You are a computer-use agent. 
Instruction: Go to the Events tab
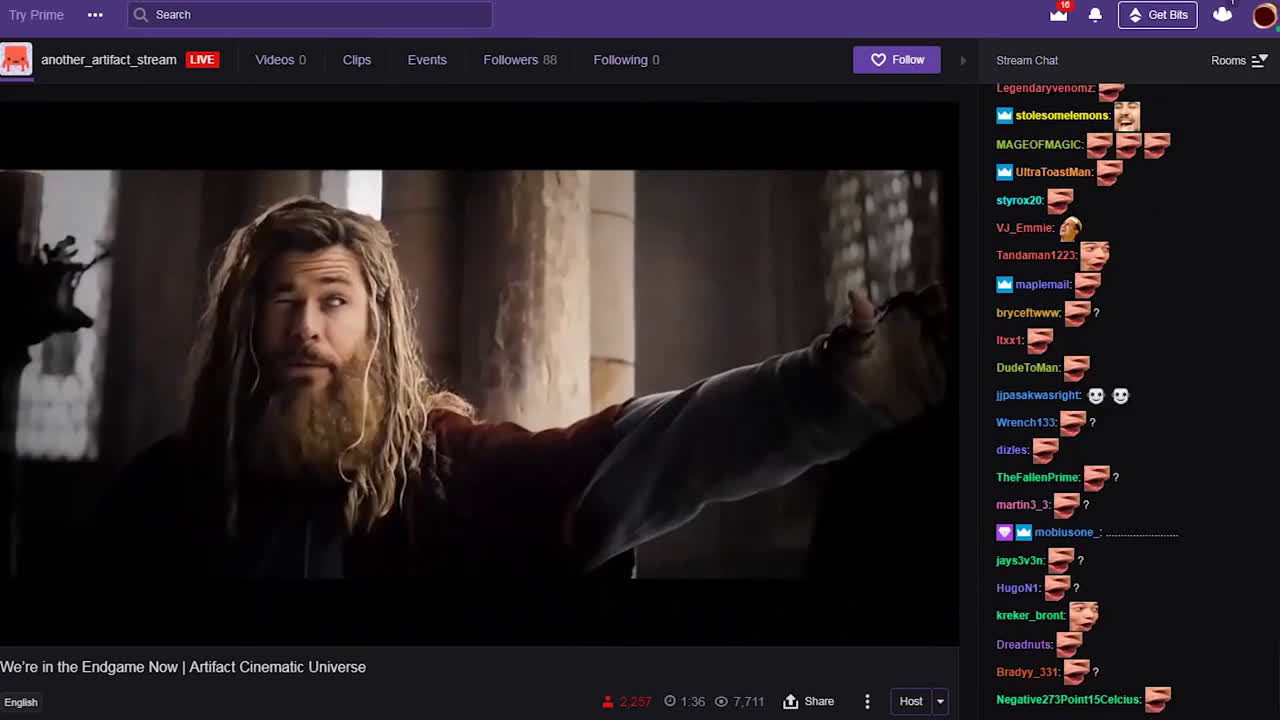pyautogui.click(x=427, y=60)
